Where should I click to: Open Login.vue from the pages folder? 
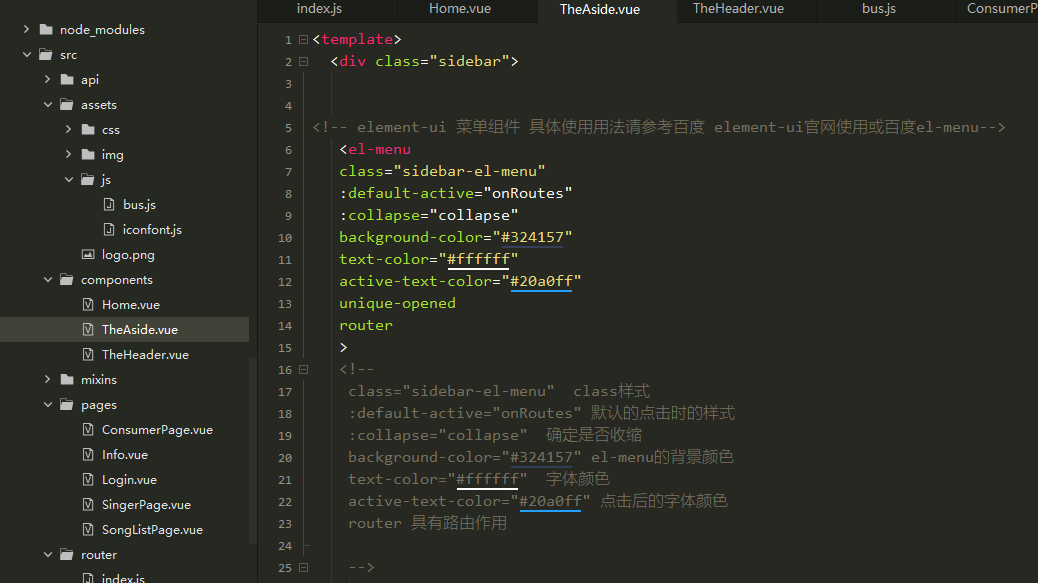[129, 480]
